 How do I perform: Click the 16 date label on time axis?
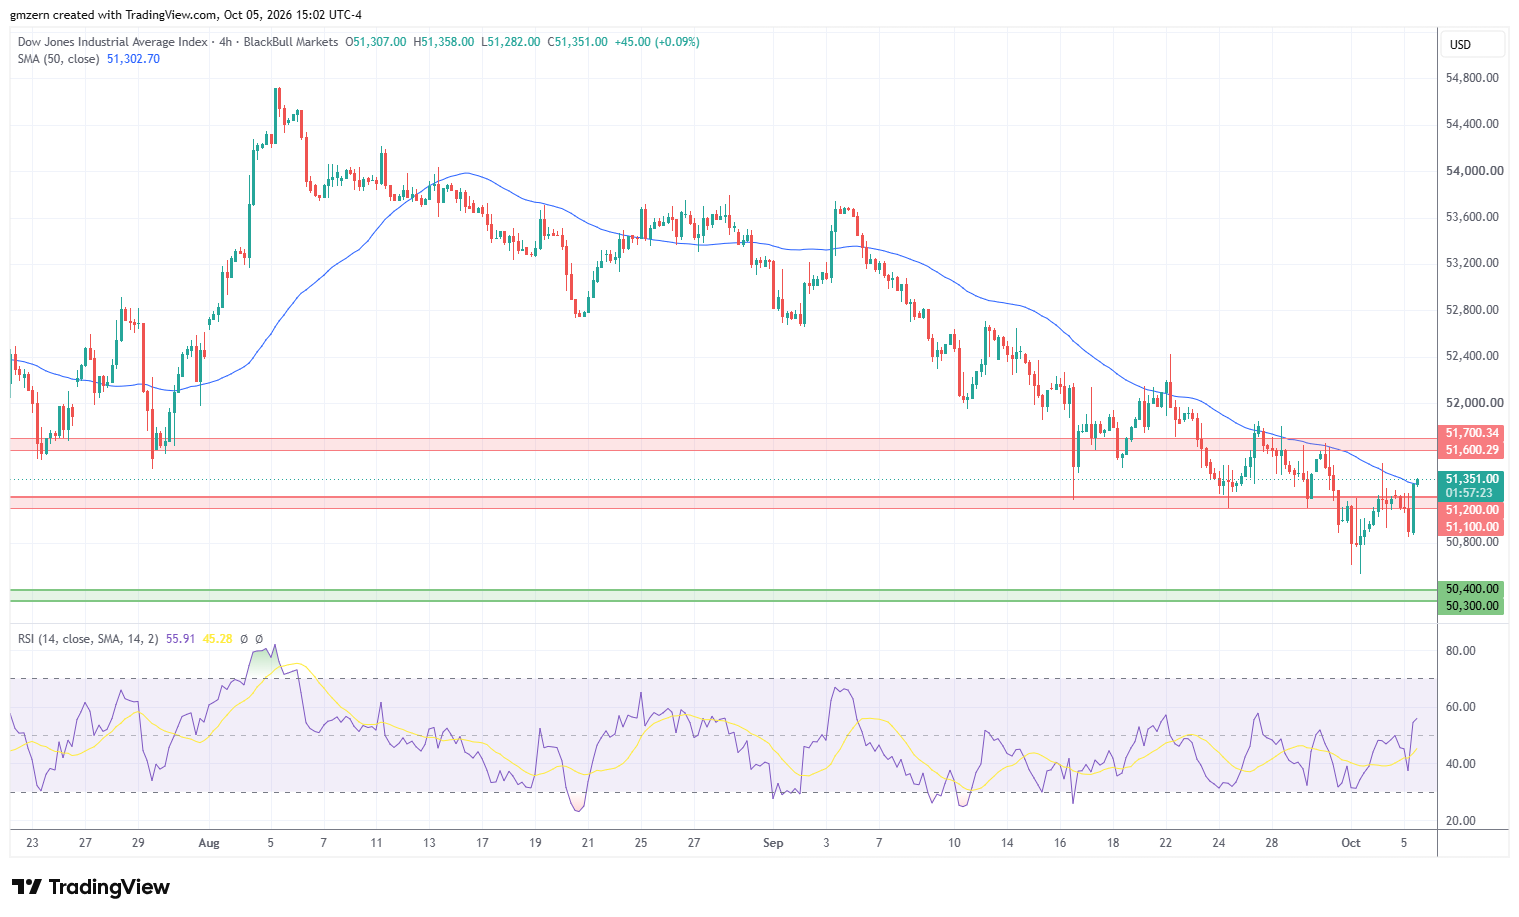1060,843
